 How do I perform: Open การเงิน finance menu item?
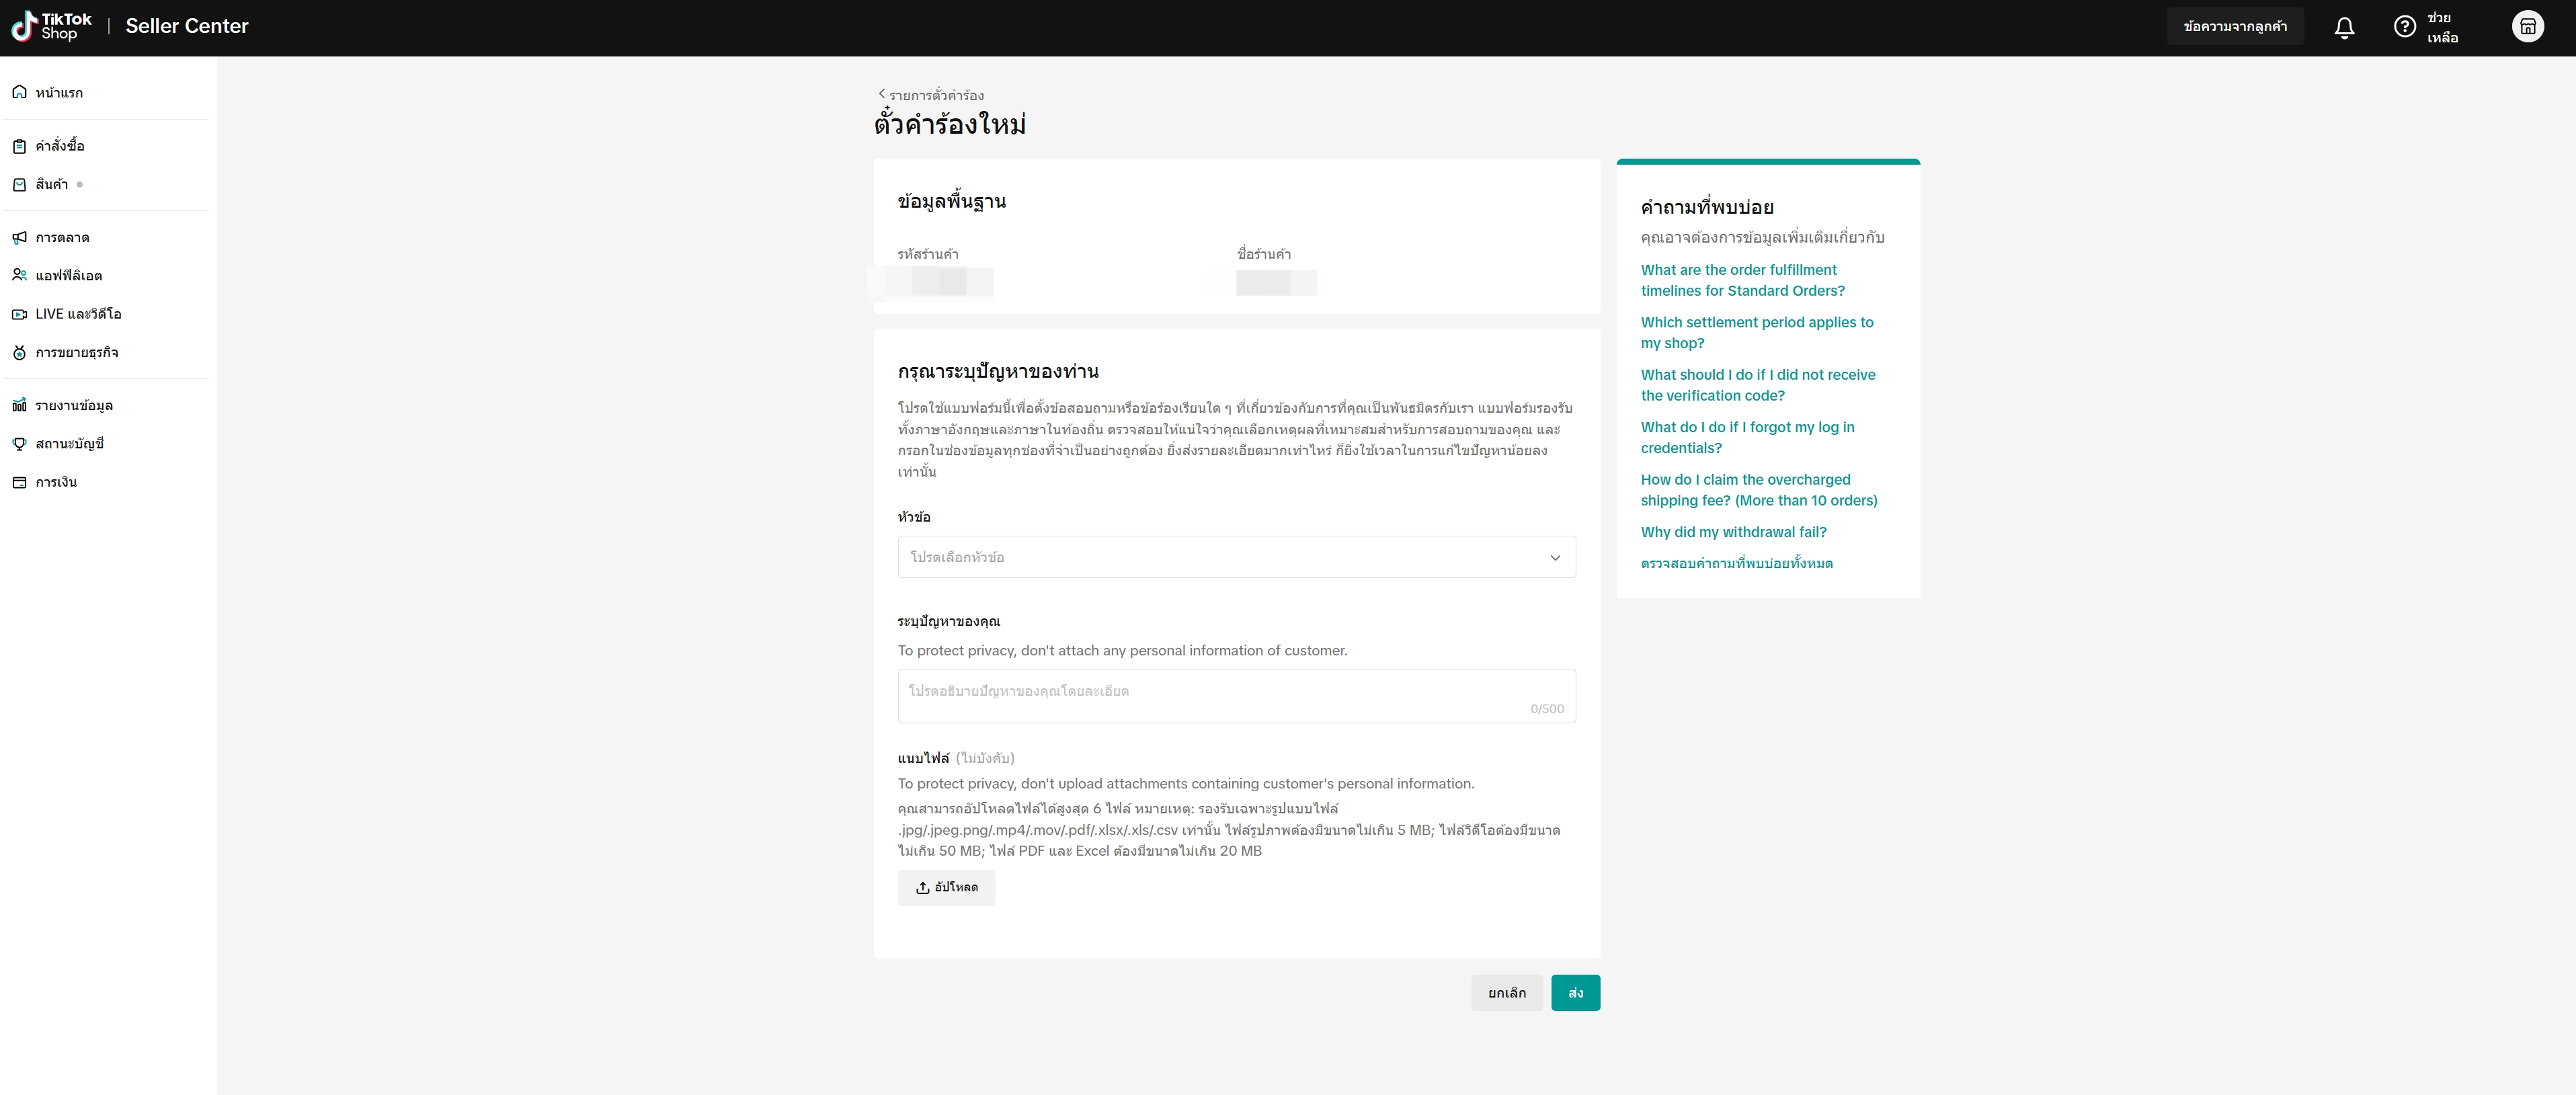coord(56,482)
